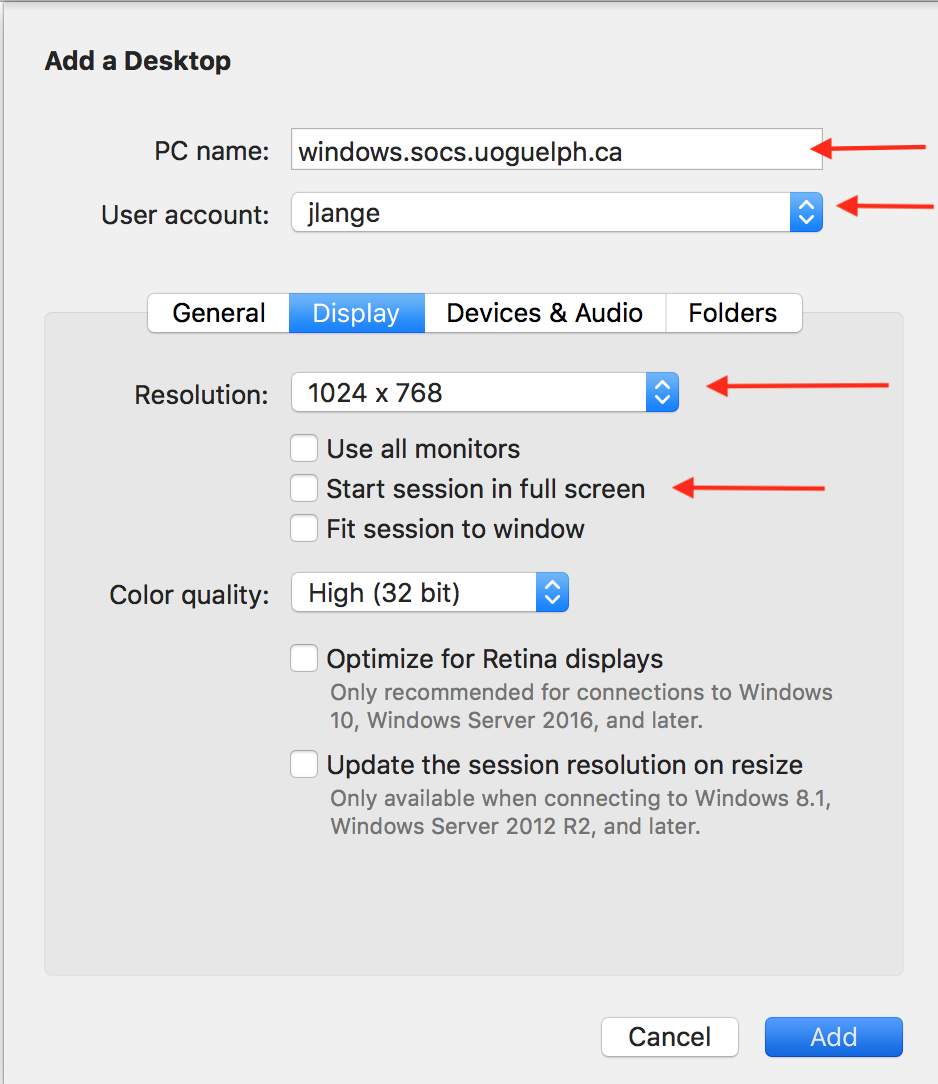
Task: Enable Optimize for Retina displays
Action: (304, 658)
